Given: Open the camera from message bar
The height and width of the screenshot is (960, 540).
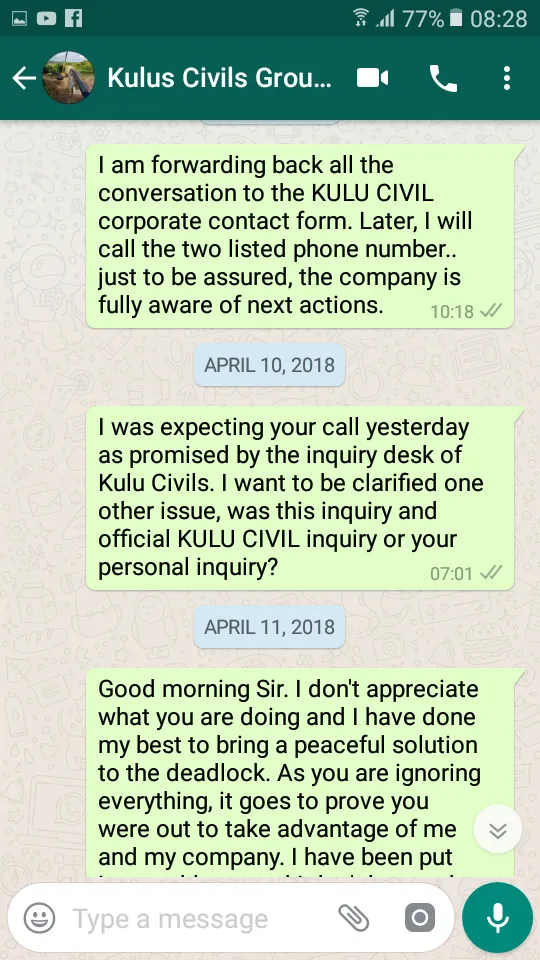Looking at the screenshot, I should (x=420, y=918).
